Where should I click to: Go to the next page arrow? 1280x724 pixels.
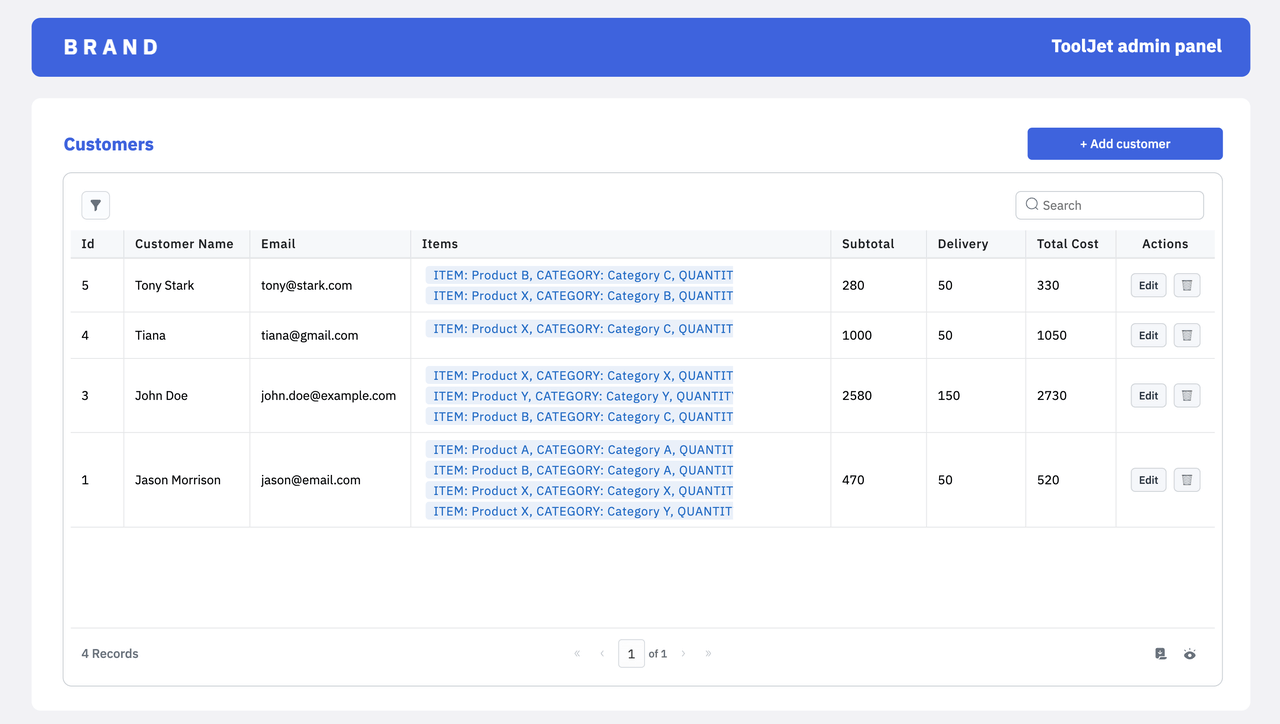pyautogui.click(x=683, y=654)
